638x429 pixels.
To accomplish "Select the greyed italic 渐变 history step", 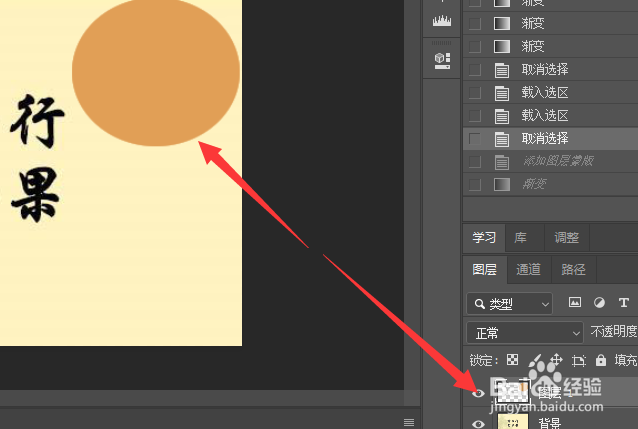I will coord(551,184).
